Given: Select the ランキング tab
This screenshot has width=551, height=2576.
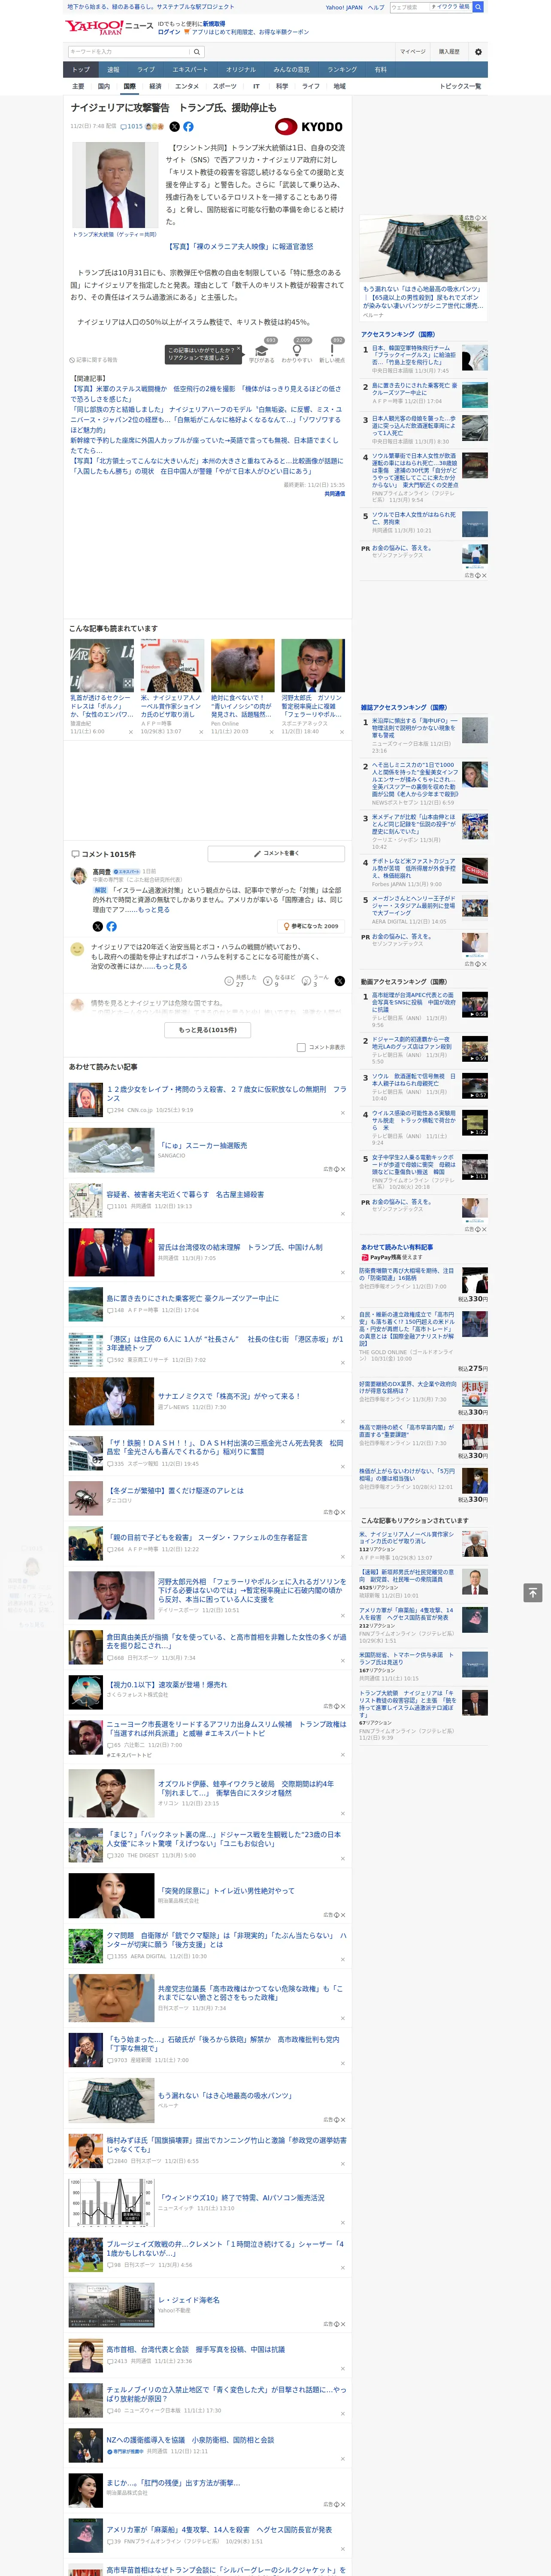Looking at the screenshot, I should 342,70.
